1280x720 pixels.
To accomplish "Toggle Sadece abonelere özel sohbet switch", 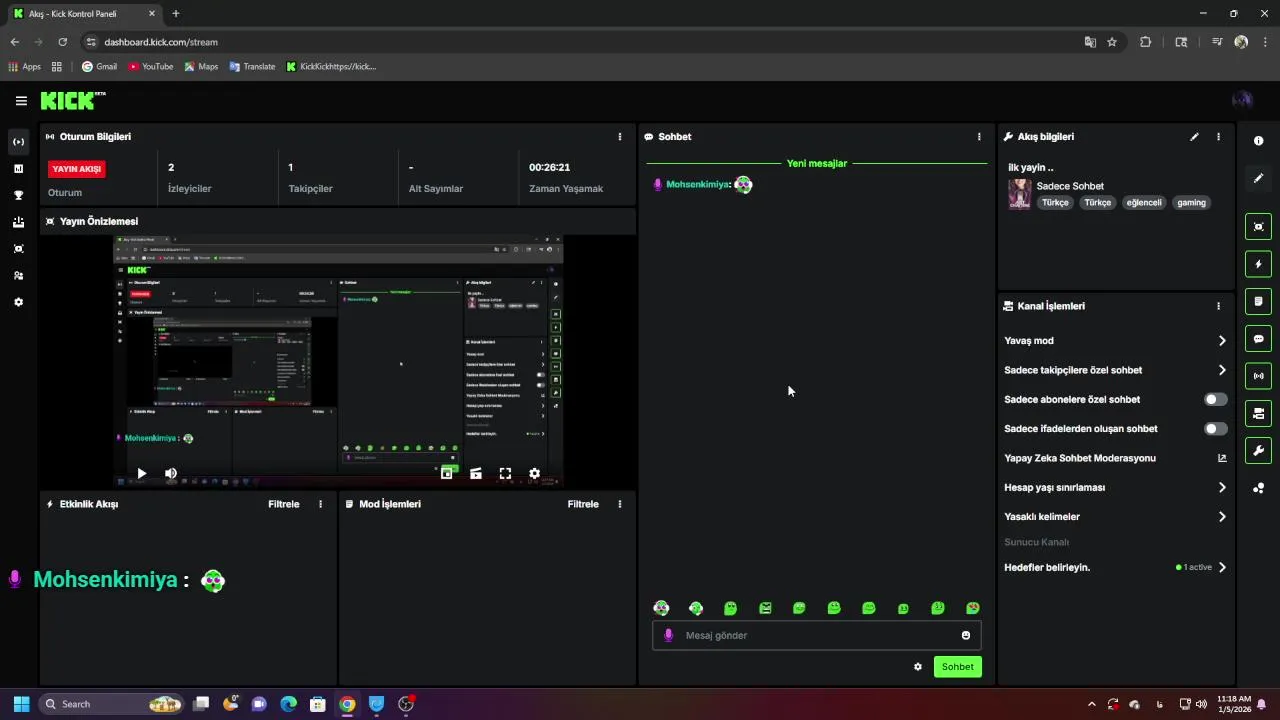I will (x=1215, y=399).
